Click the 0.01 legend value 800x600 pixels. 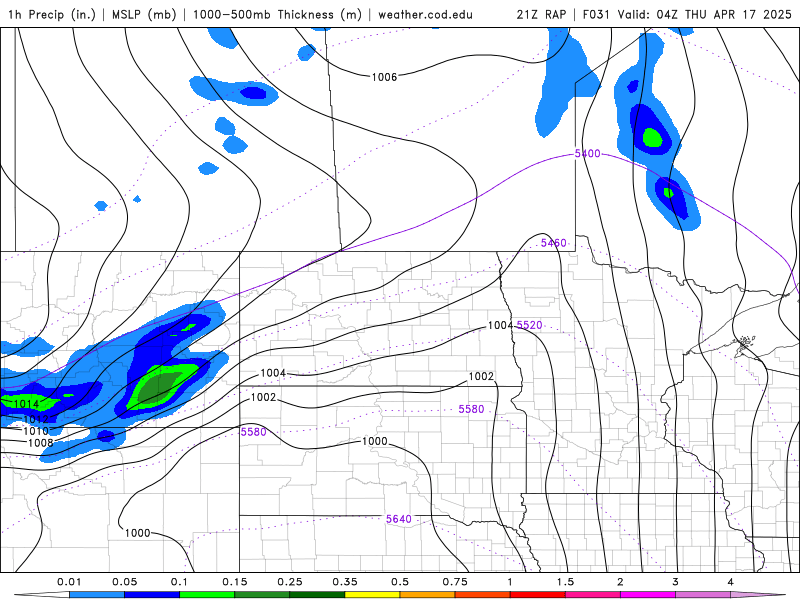tap(69, 582)
